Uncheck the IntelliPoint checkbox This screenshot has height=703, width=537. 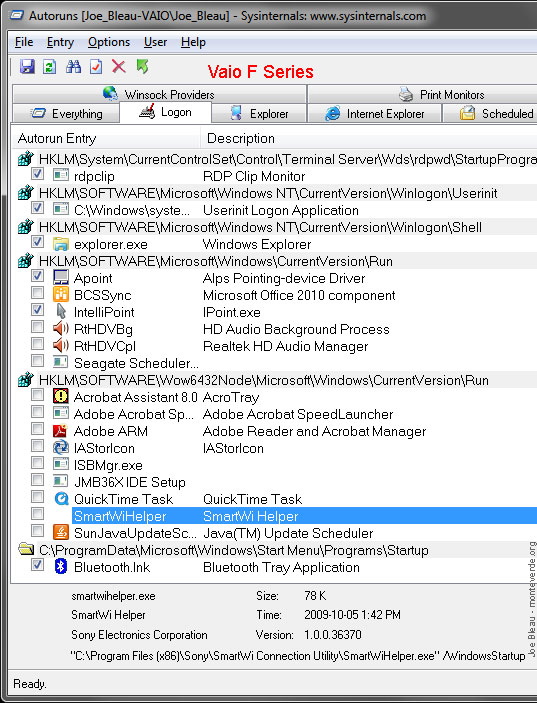(x=37, y=310)
